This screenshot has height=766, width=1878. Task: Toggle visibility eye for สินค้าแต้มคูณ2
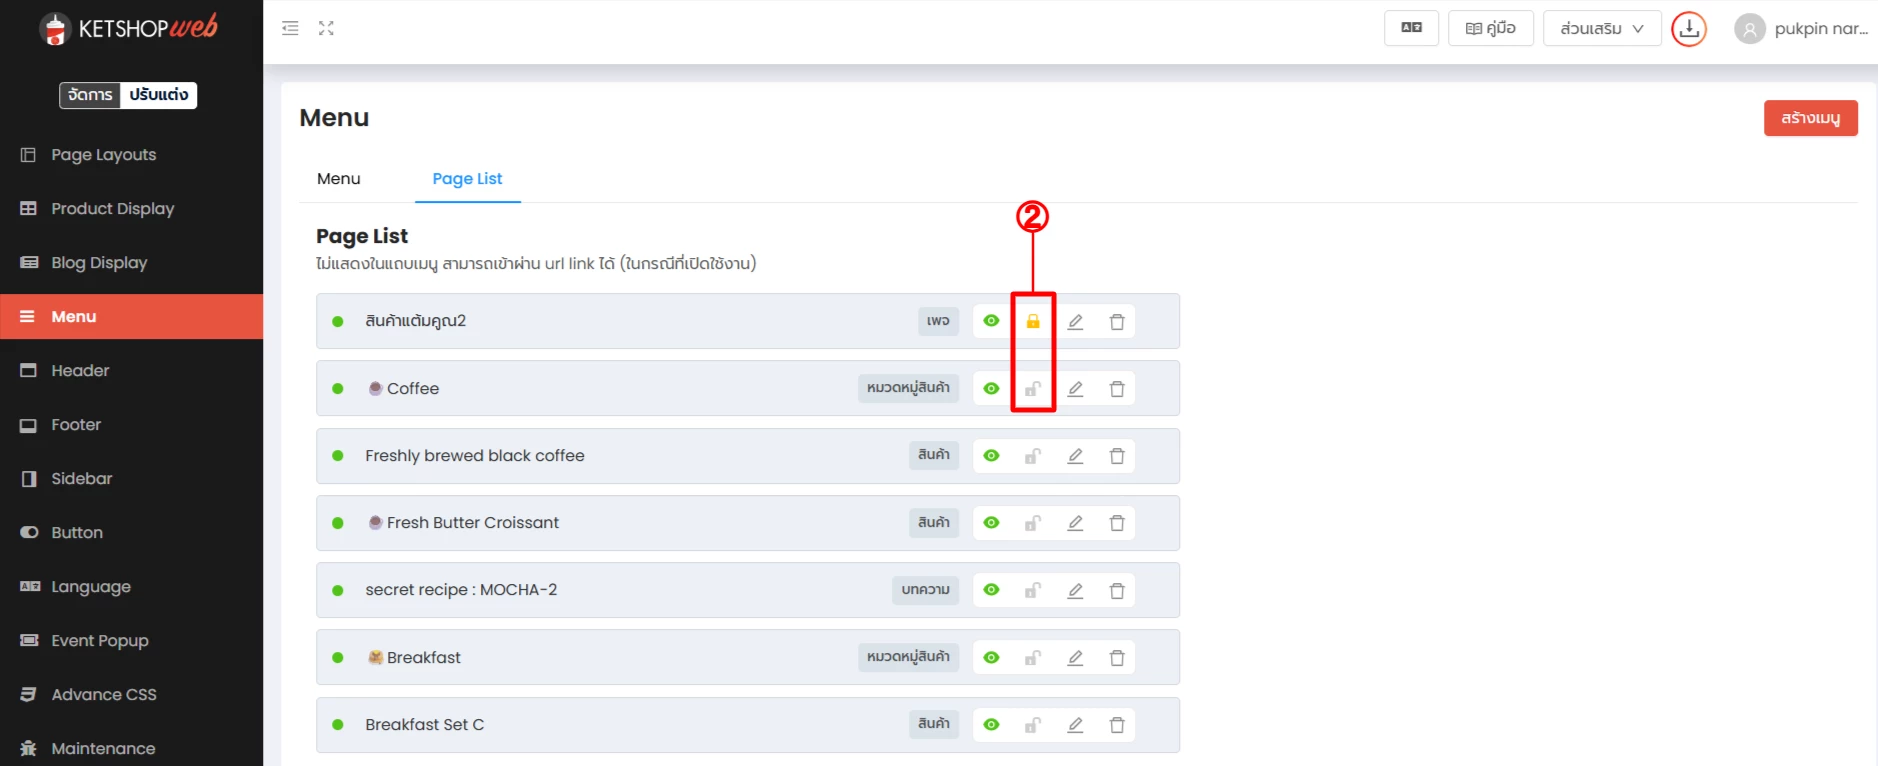991,321
